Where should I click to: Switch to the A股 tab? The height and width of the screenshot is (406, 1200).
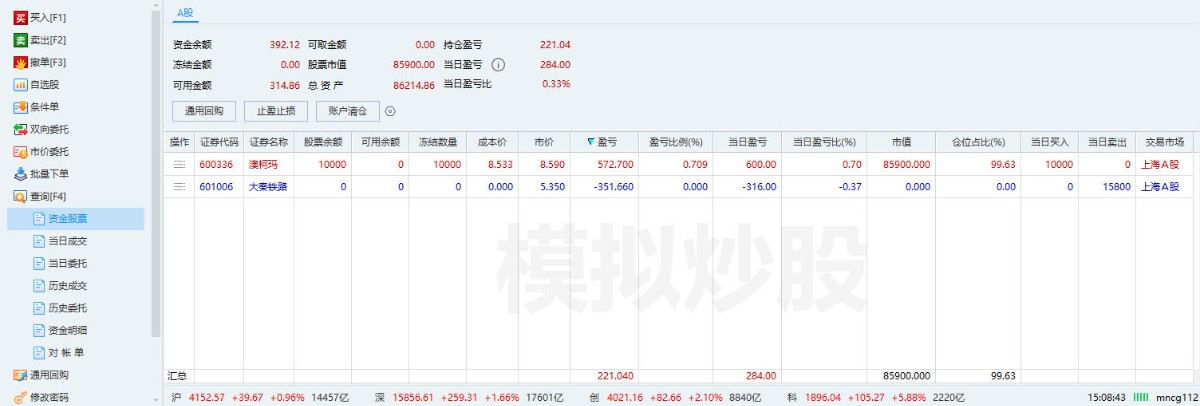[185, 13]
